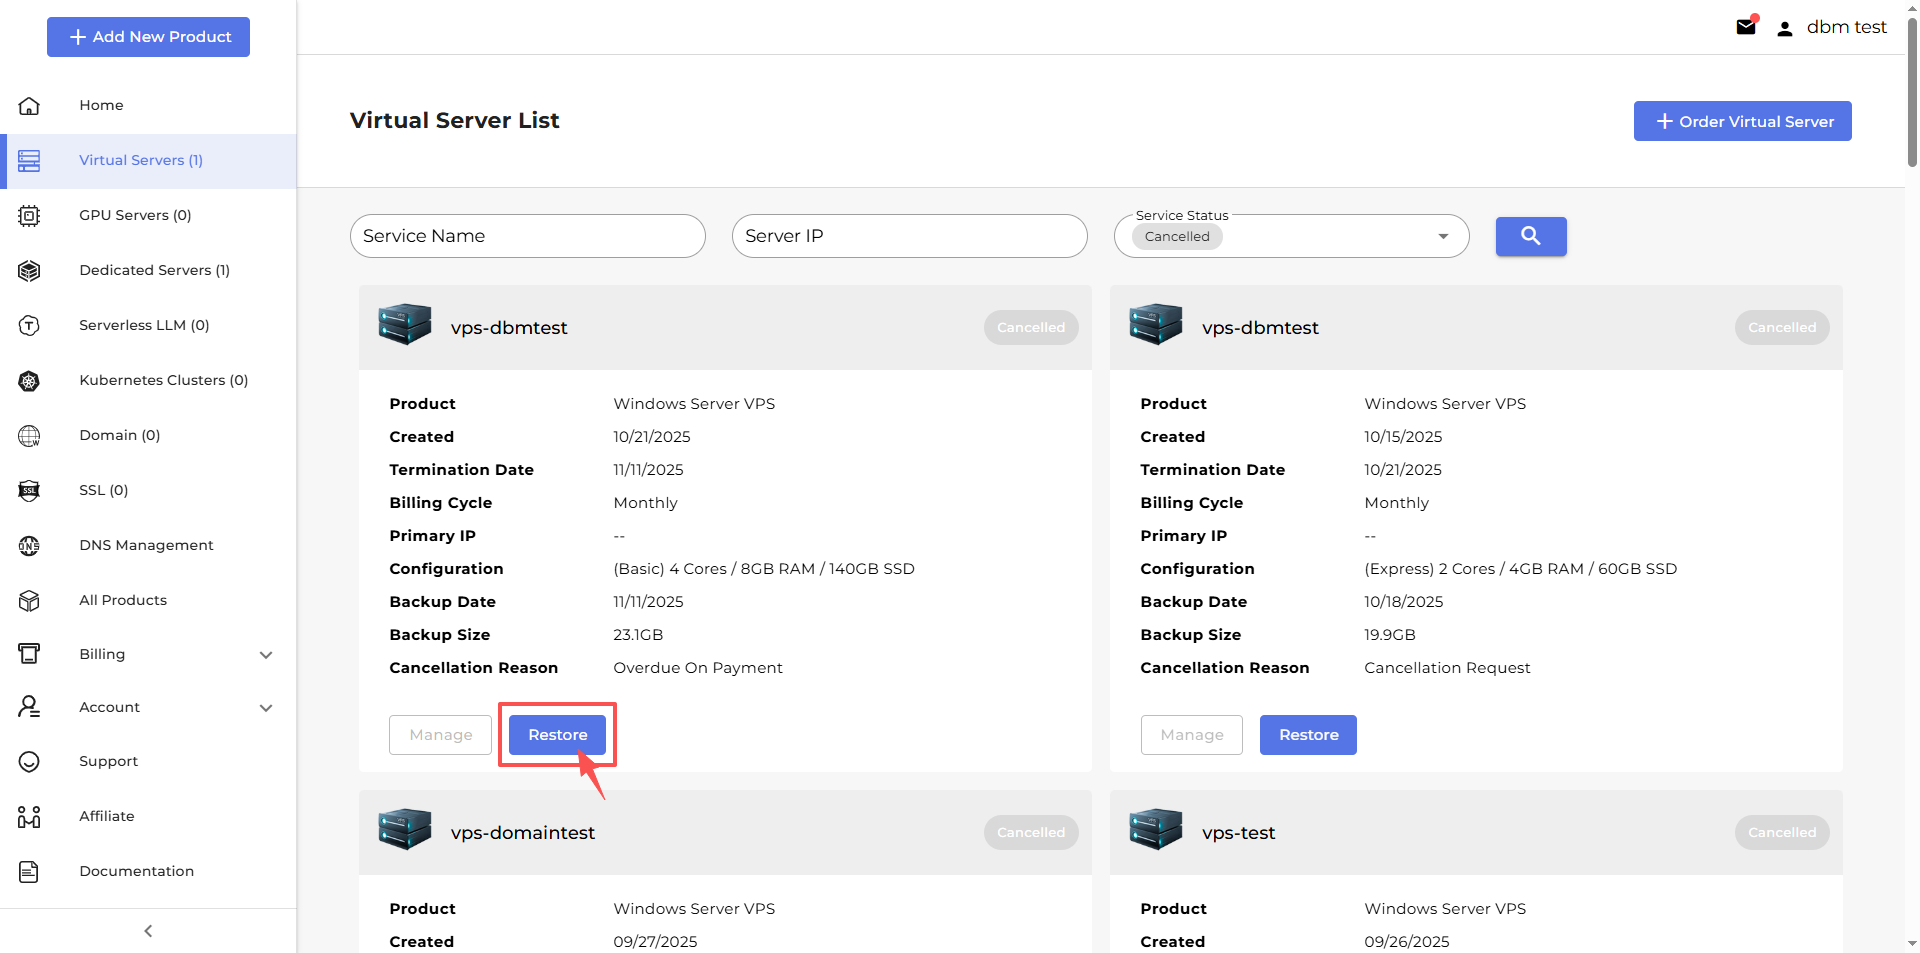
Task: Click the SSL shield icon
Action: point(29,490)
